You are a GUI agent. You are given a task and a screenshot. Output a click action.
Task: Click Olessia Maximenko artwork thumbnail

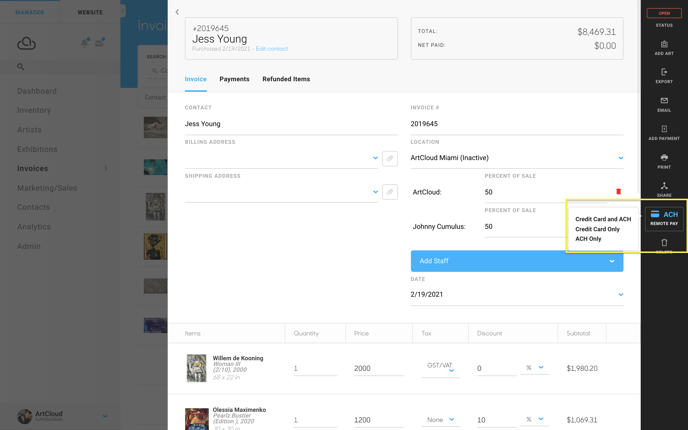tap(197, 419)
